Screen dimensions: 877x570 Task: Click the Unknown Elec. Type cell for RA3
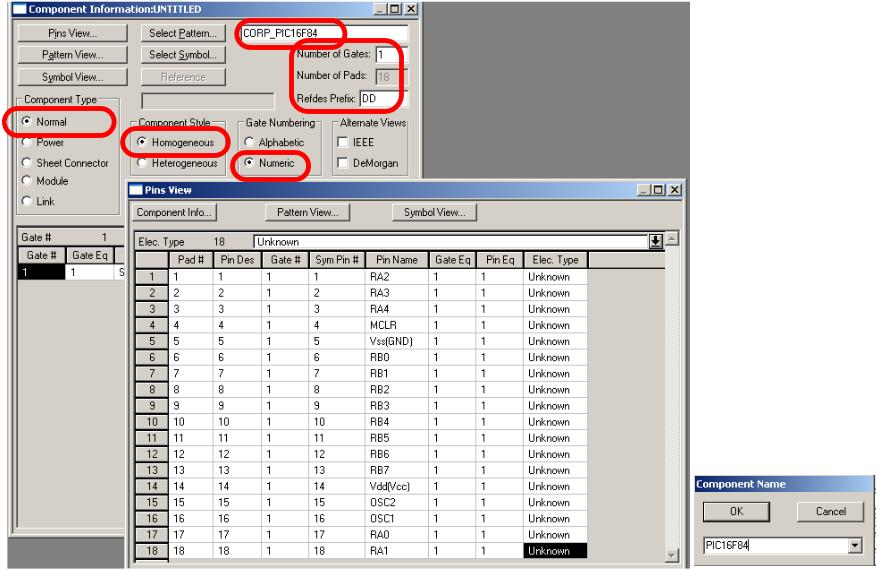(555, 293)
